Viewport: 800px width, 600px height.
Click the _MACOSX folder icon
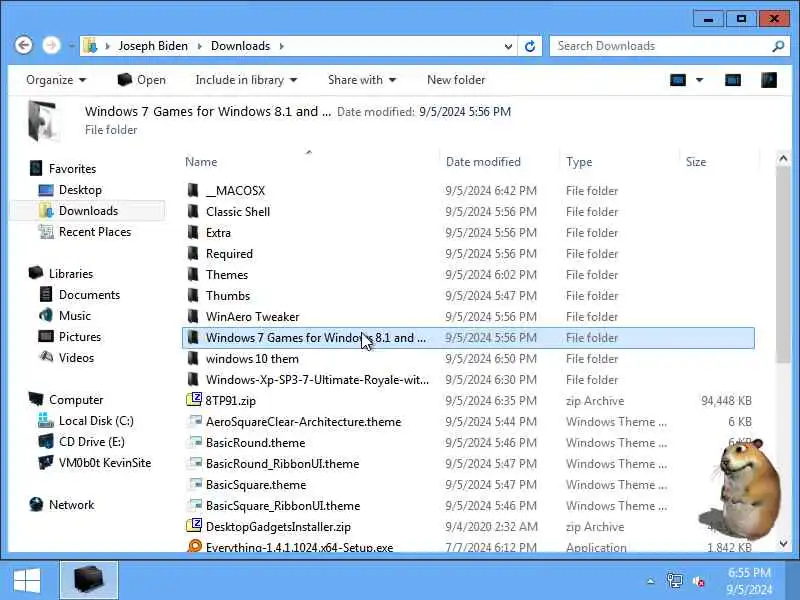click(x=193, y=191)
